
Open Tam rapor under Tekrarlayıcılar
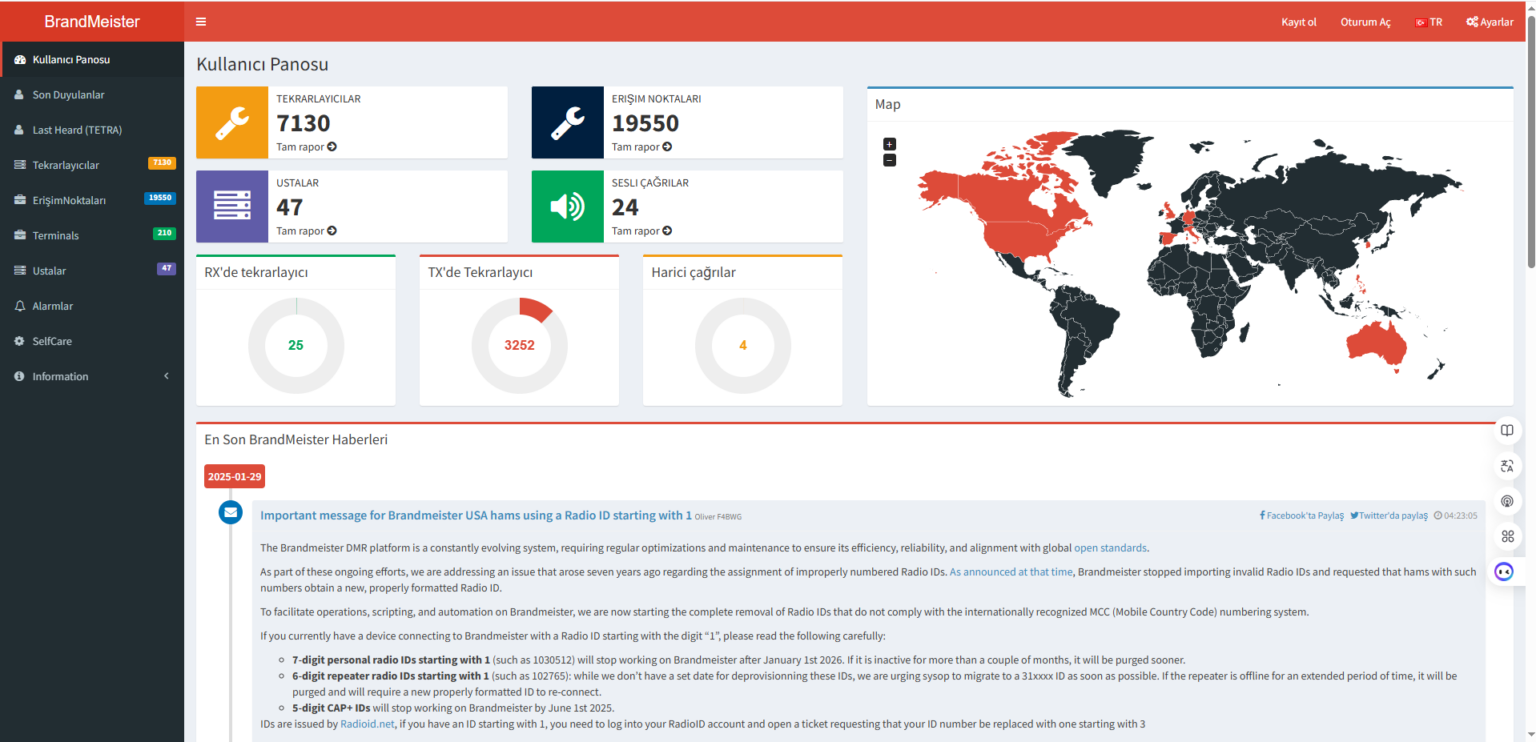click(306, 147)
